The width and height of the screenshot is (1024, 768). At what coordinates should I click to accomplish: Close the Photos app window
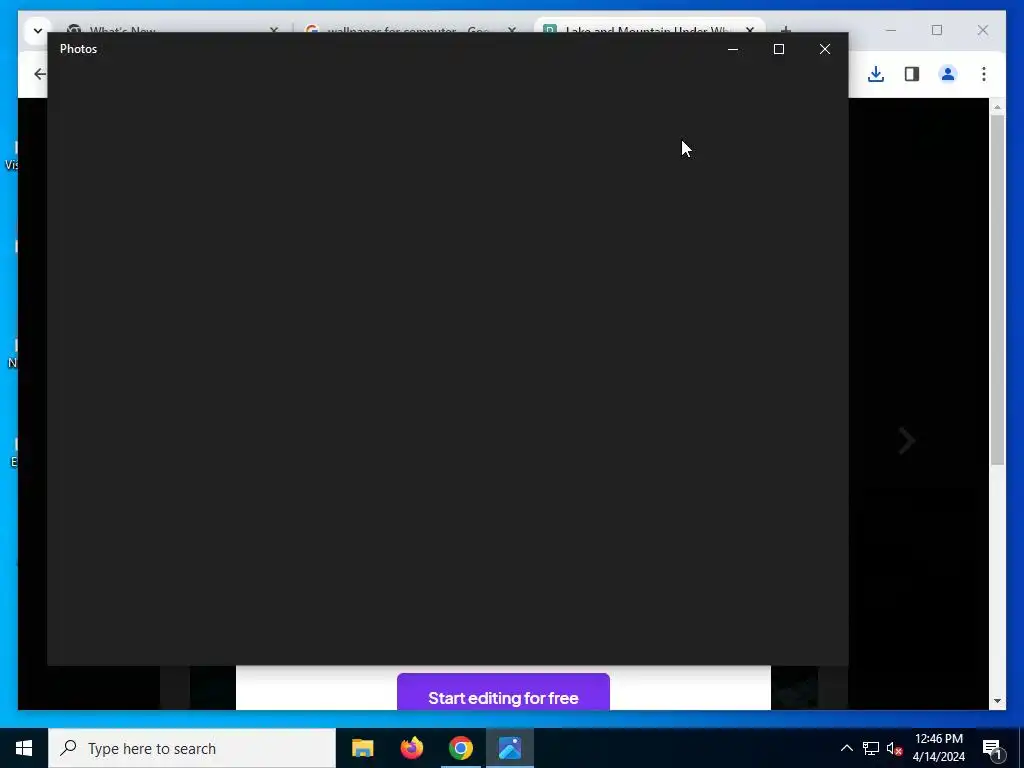[825, 49]
